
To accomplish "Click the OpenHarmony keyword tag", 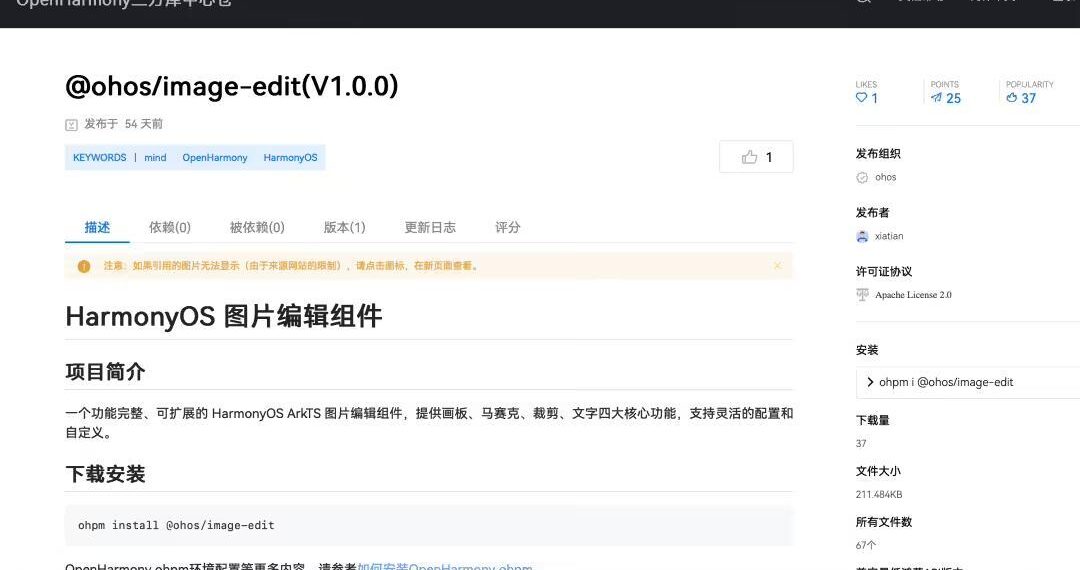I will click(215, 158).
